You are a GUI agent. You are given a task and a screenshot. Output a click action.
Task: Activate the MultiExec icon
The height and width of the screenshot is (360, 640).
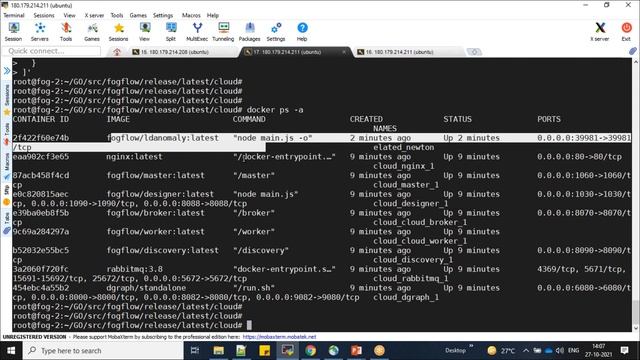(197, 32)
